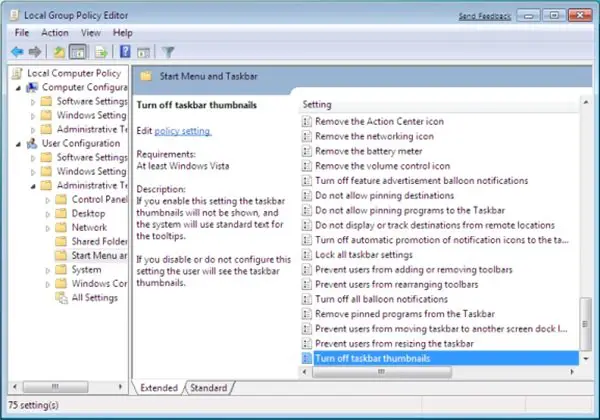Select Desktop in the tree
Image resolution: width=600 pixels, height=420 pixels.
(88, 213)
